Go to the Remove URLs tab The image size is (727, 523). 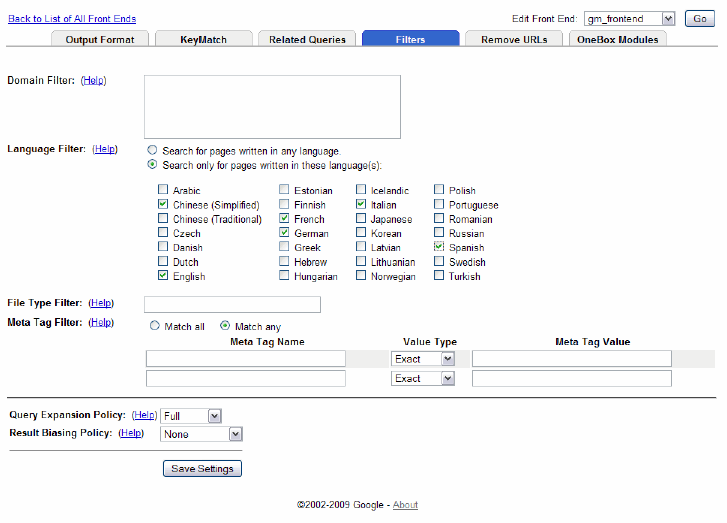[514, 39]
